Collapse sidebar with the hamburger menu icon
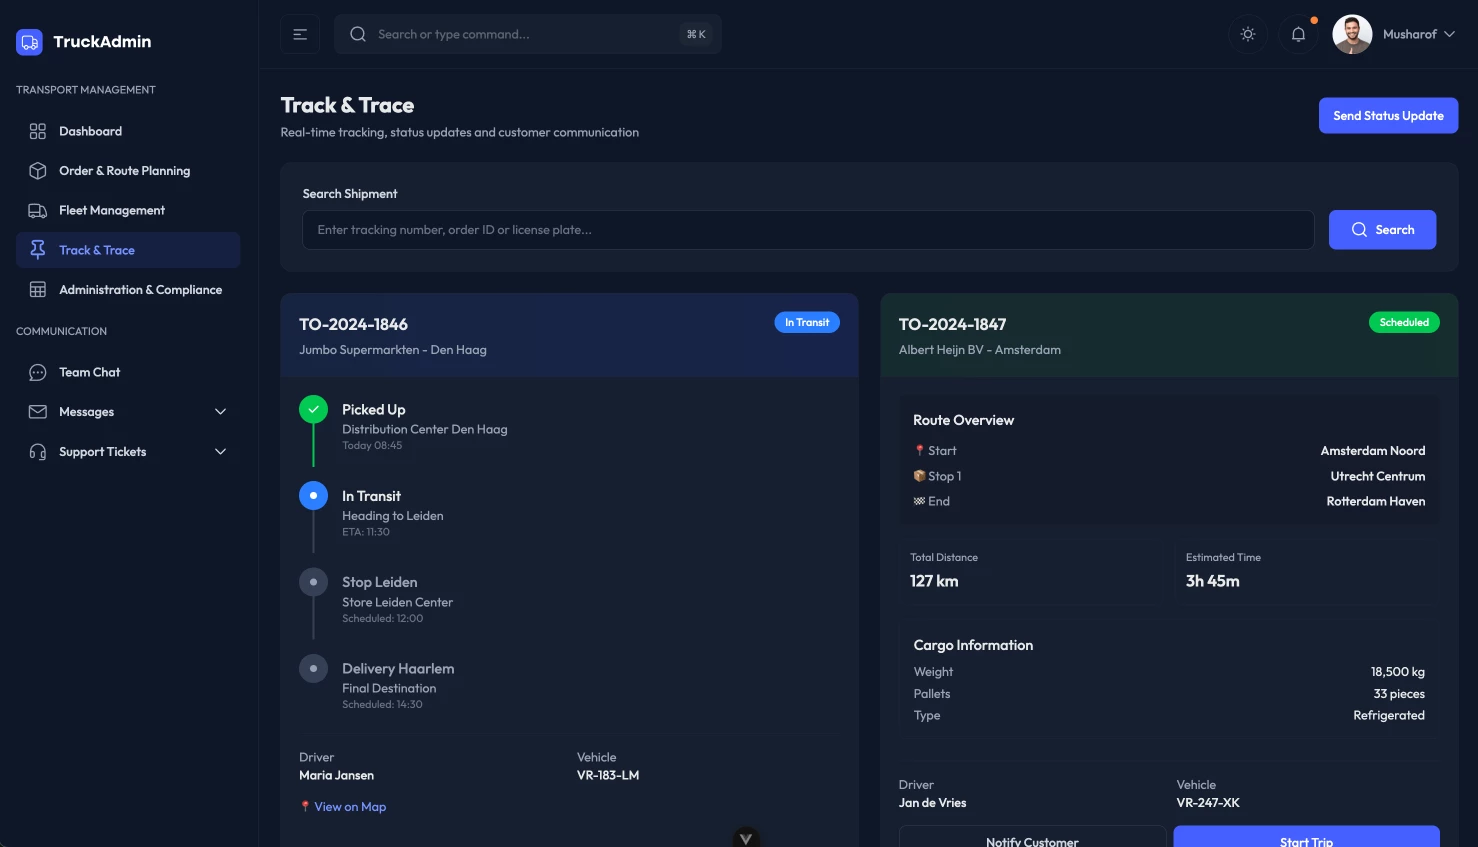 300,34
